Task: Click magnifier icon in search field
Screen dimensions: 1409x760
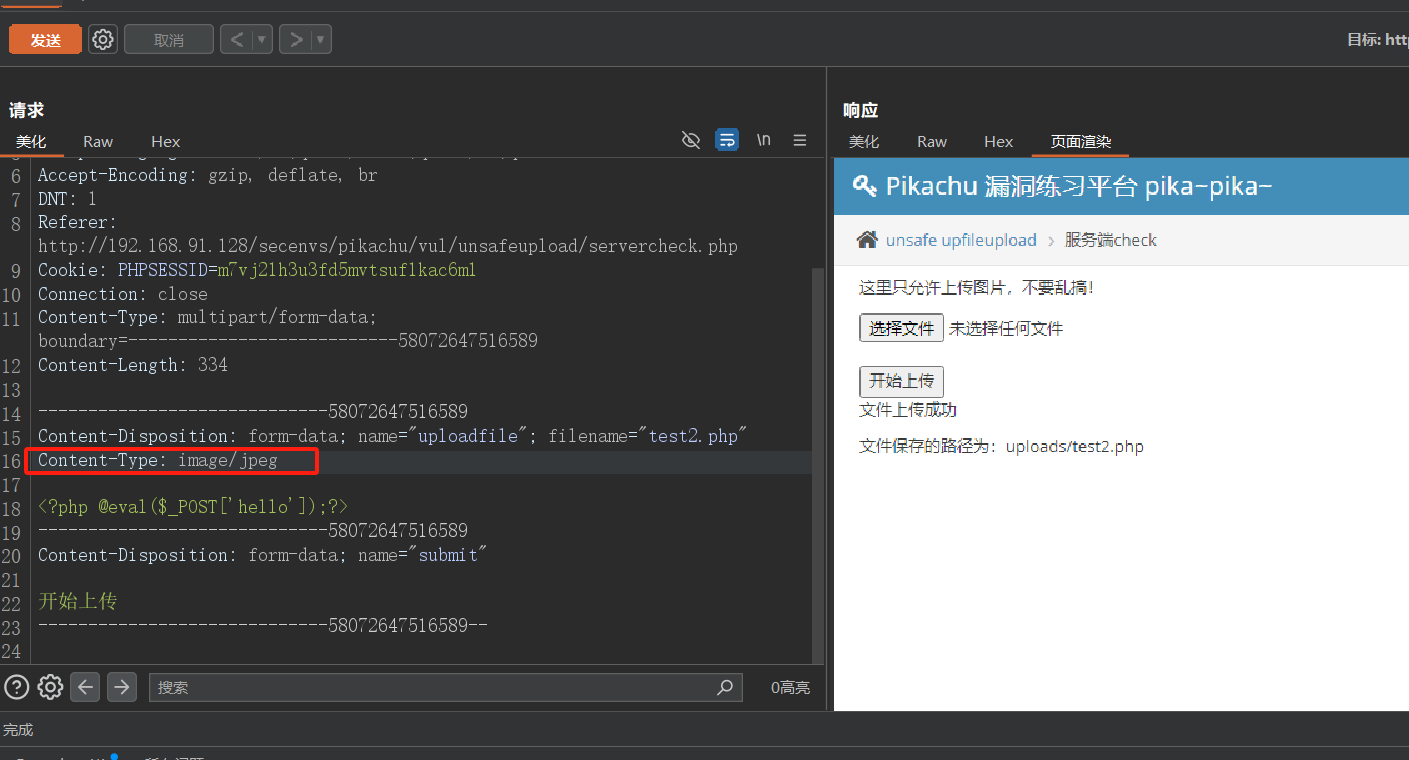Action: click(725, 687)
